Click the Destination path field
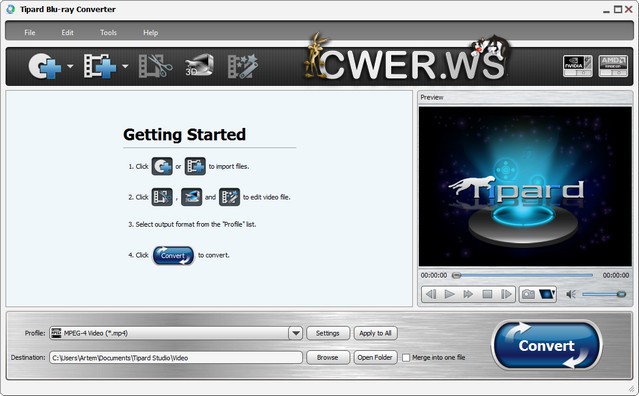Image resolution: width=639 pixels, height=396 pixels. click(176, 358)
